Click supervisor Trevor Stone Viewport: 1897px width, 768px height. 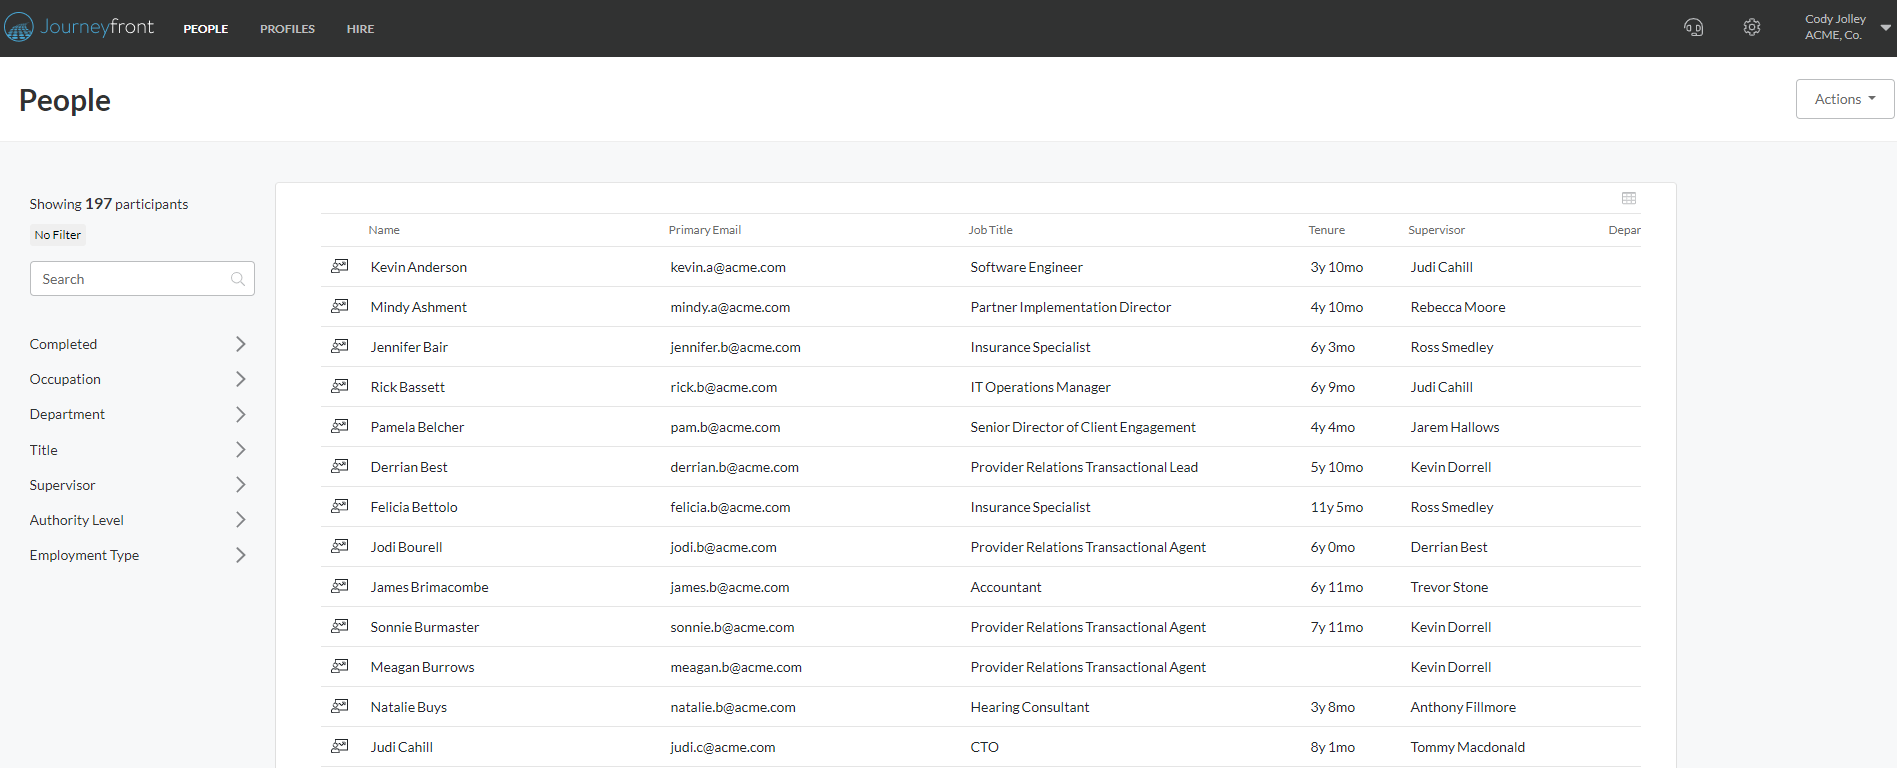pyautogui.click(x=1449, y=587)
